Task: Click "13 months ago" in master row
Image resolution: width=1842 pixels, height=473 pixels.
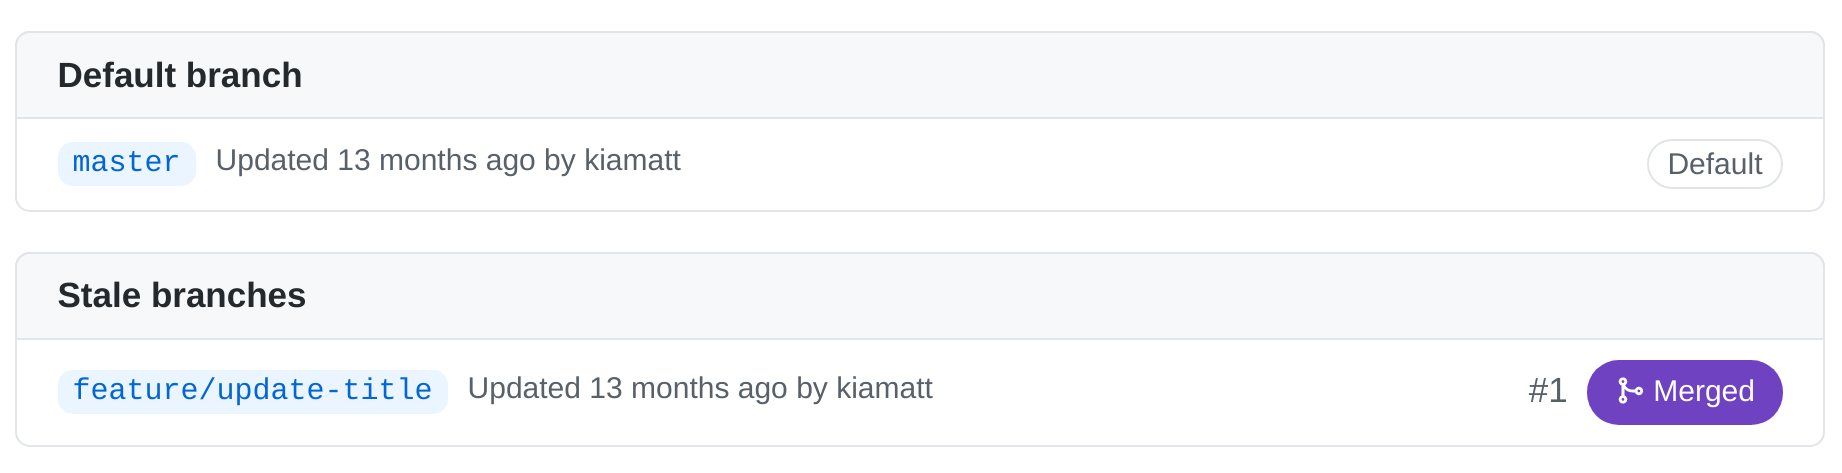Action: point(435,161)
